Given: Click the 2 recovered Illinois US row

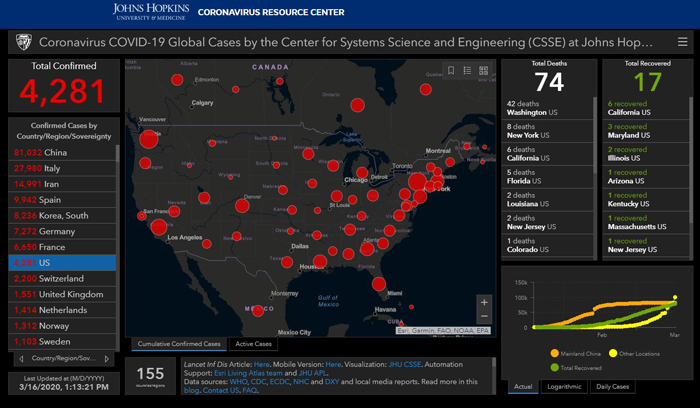Looking at the screenshot, I should 646,154.
